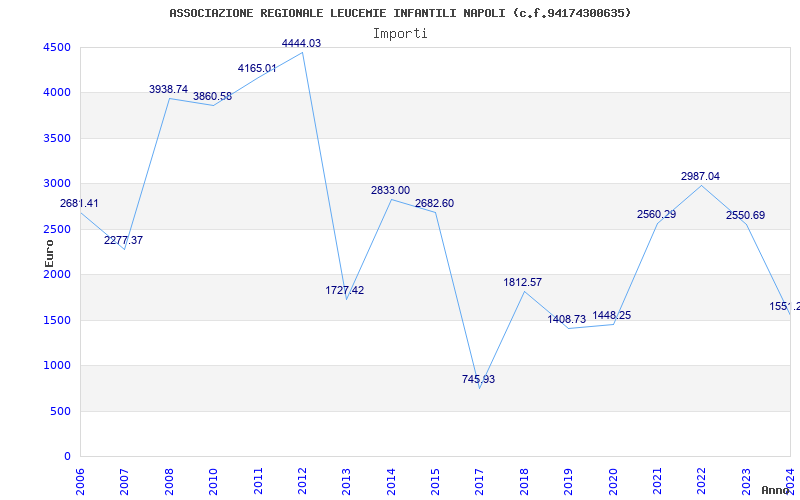Select the 4165.01 data label
Screen dimensions: 800x500
pyautogui.click(x=257, y=68)
